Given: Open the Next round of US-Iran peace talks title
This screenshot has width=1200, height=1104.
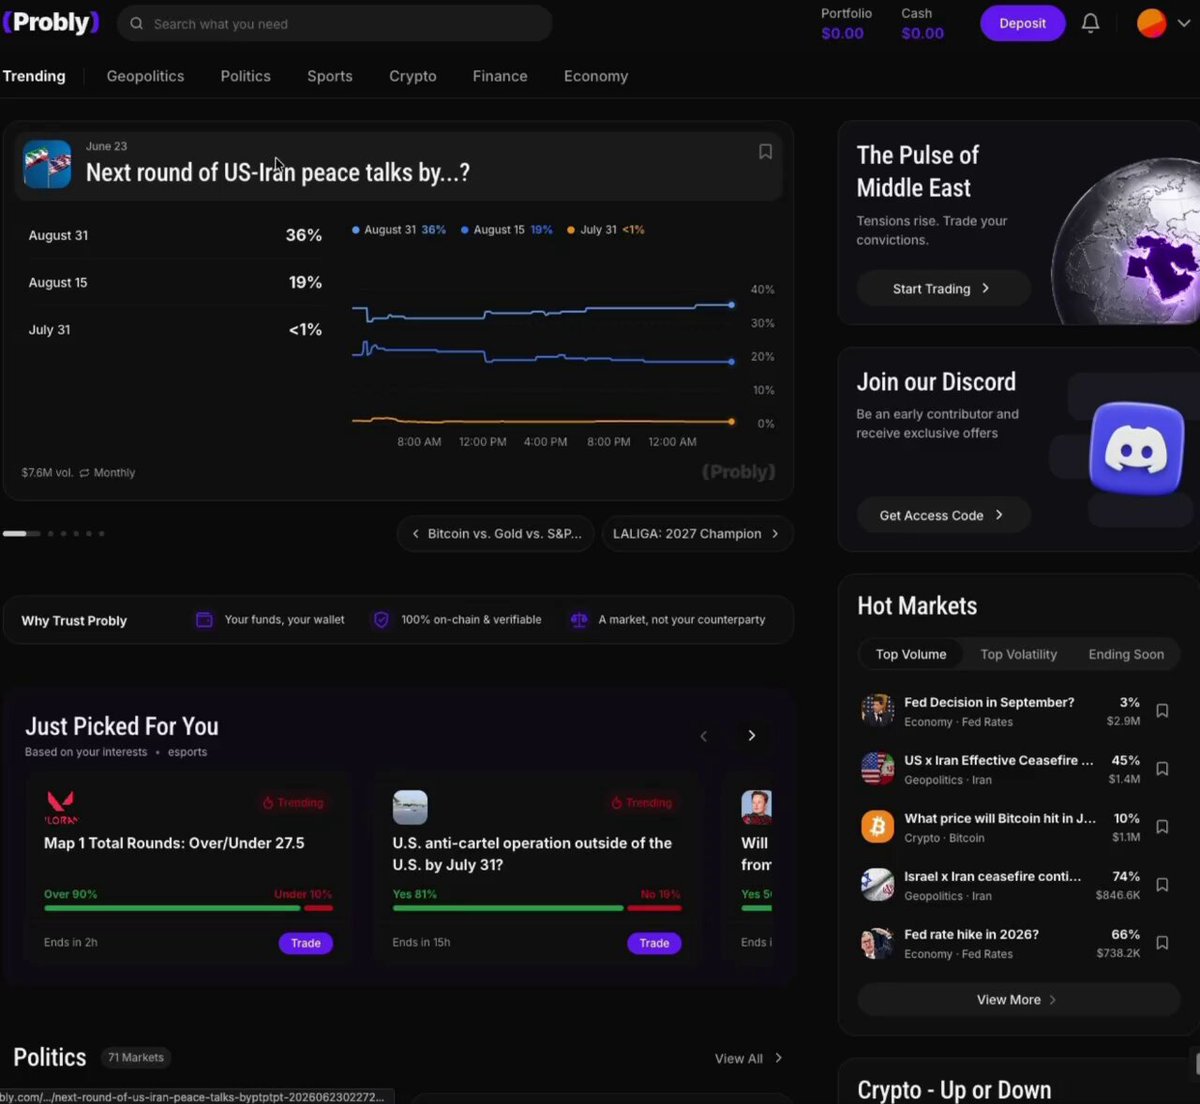Looking at the screenshot, I should [x=278, y=172].
